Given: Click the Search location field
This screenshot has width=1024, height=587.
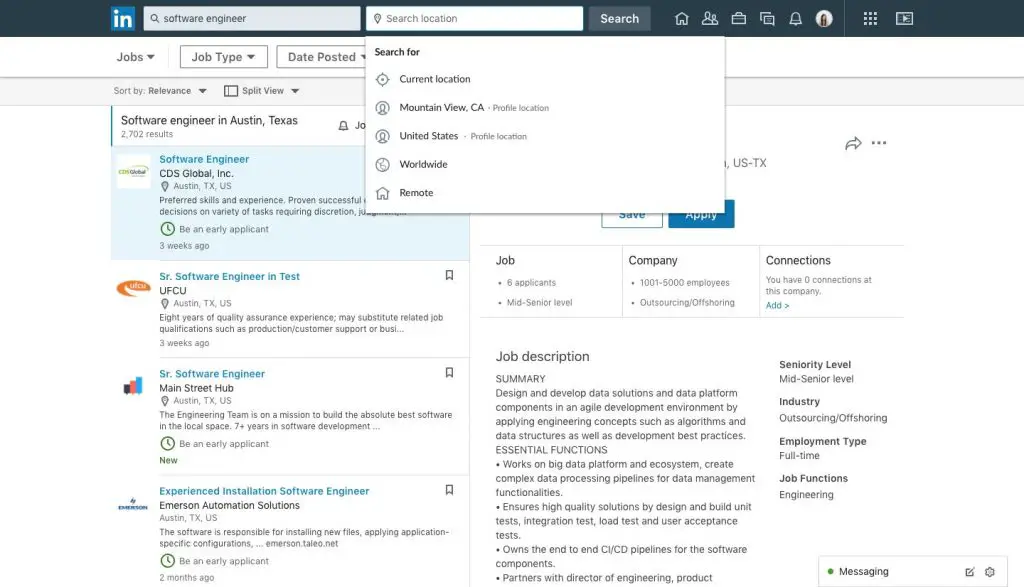Looking at the screenshot, I should click(475, 18).
